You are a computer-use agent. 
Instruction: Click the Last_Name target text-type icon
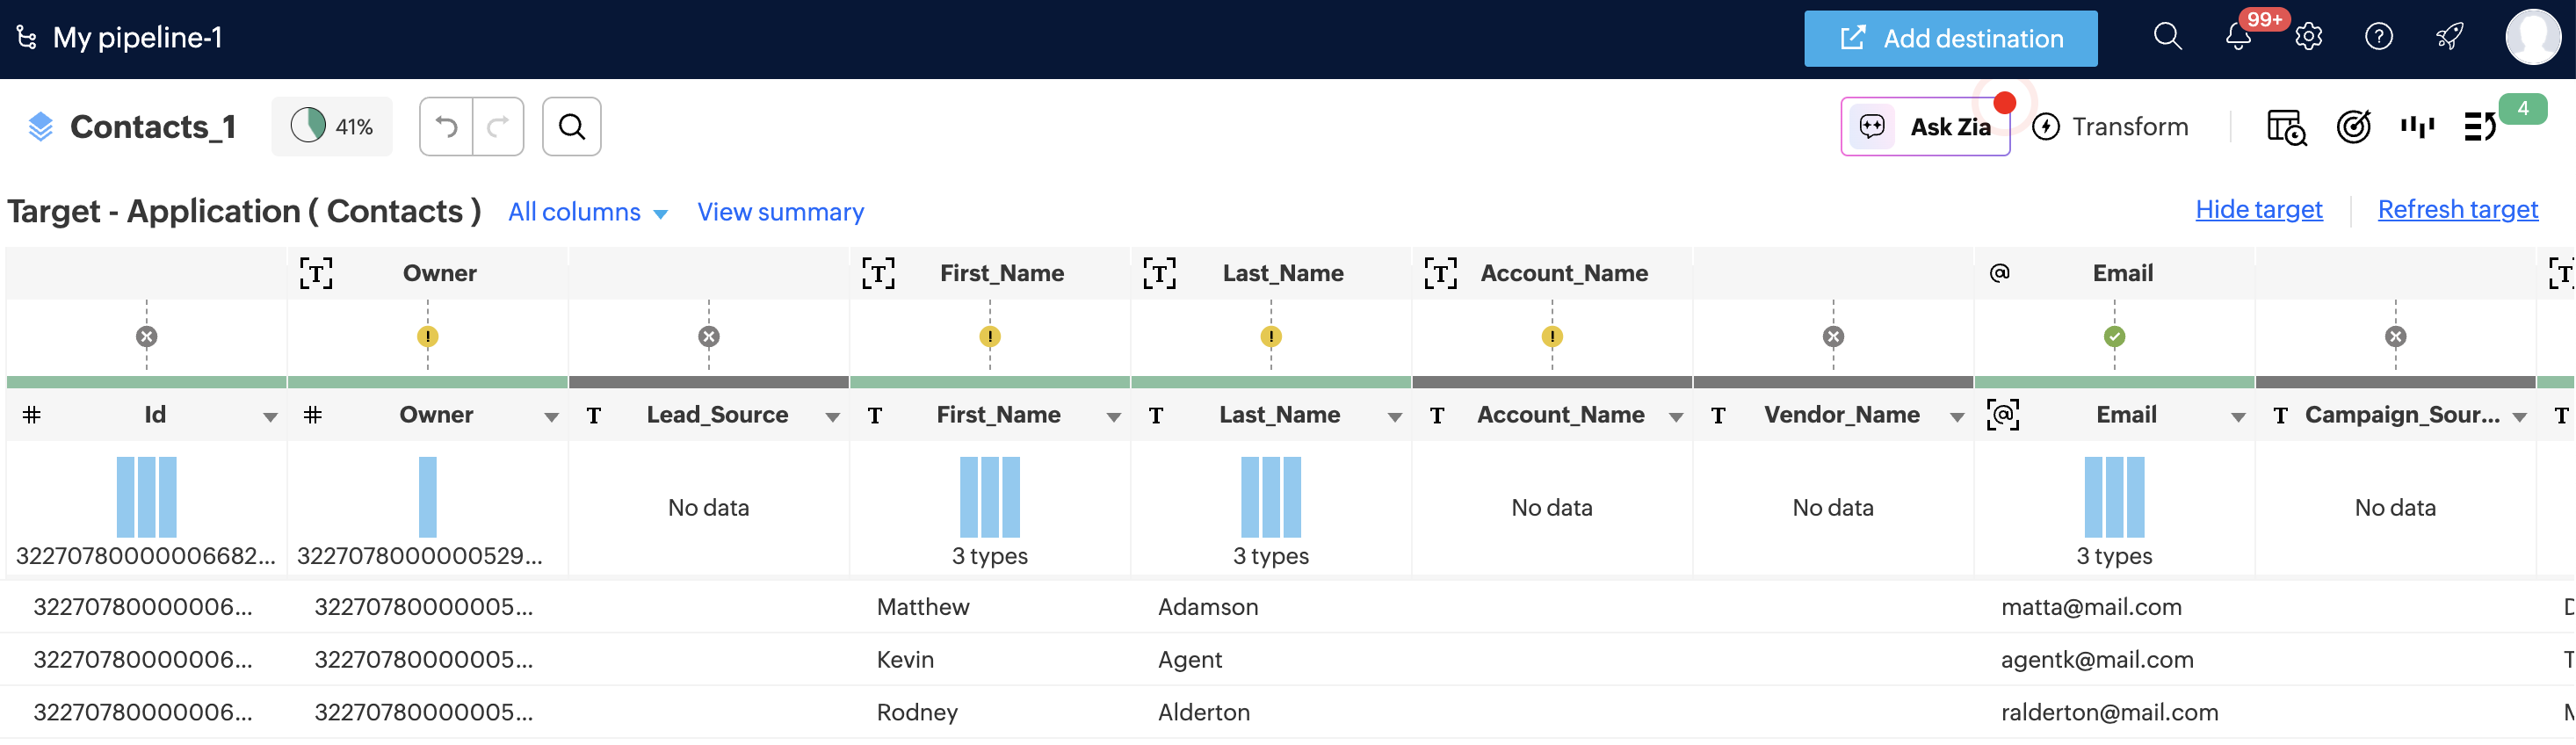[1159, 273]
